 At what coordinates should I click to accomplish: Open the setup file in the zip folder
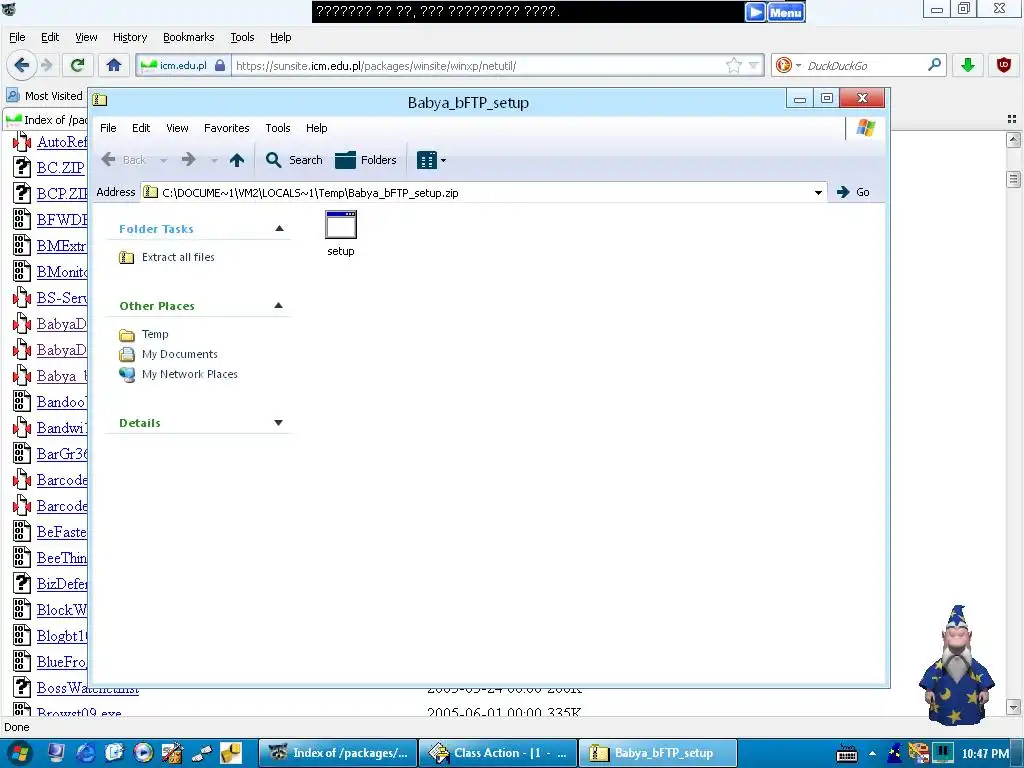341,233
